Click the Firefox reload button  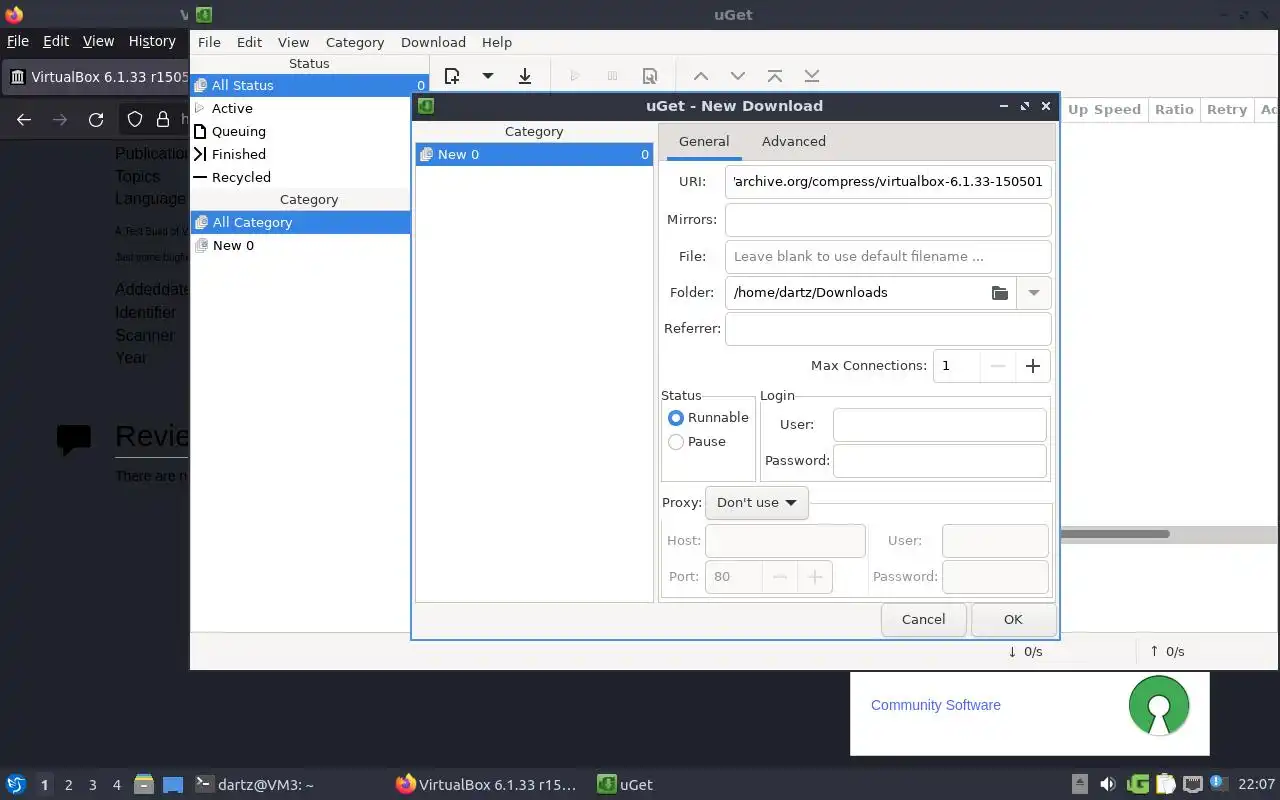pos(96,120)
